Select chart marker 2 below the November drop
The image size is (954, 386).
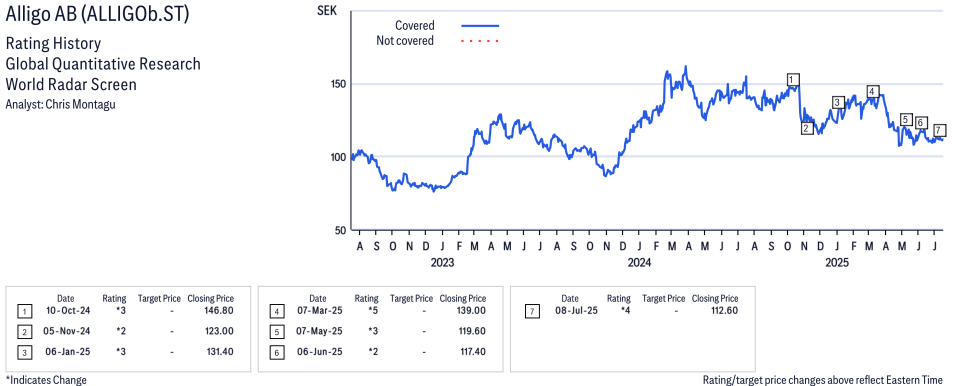tap(807, 128)
